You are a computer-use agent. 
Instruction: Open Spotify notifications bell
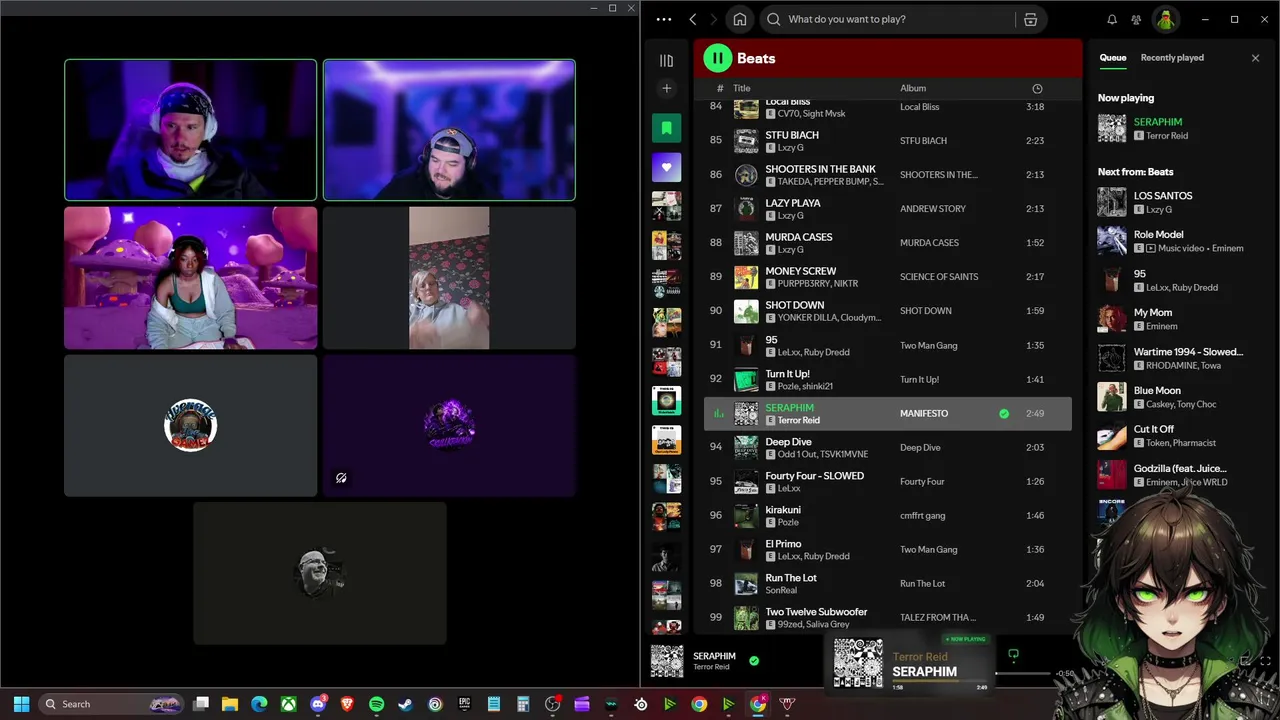[x=1112, y=19]
